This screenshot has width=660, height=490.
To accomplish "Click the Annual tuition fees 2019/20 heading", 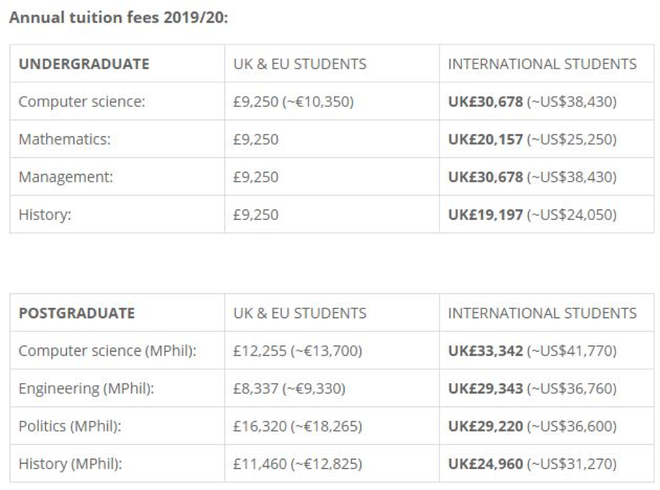I will click(x=118, y=18).
